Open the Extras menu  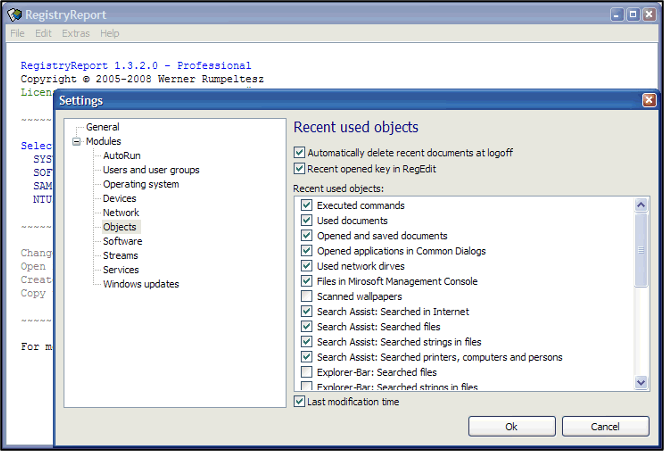(76, 33)
